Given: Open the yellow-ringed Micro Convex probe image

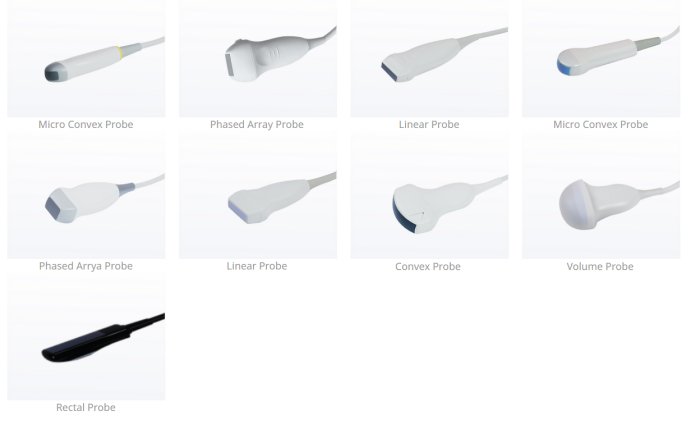Looking at the screenshot, I should coord(86,58).
